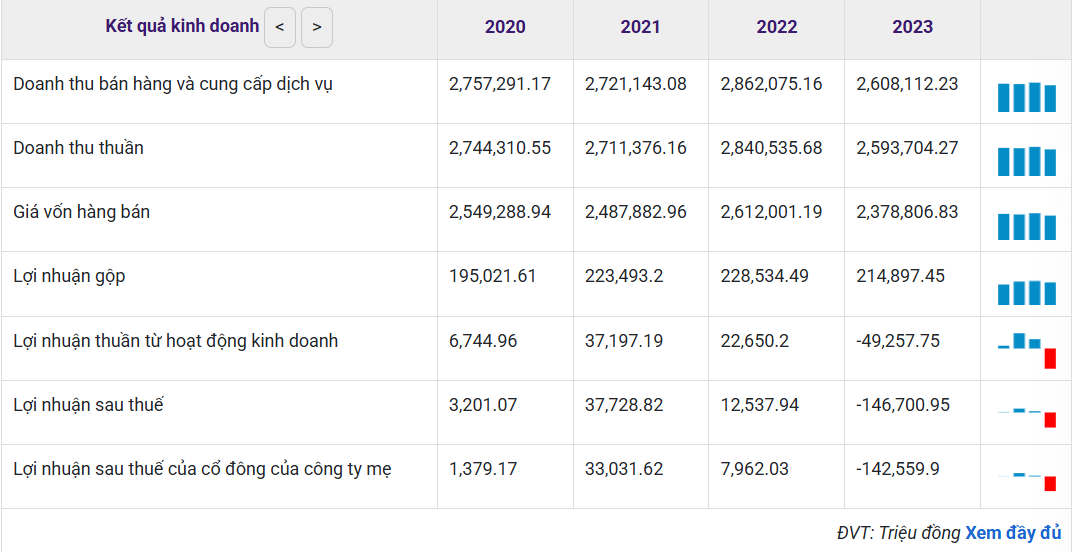The width and height of the screenshot is (1072, 552).
Task: Select Lợi nhuận thuần từ hoạt động kinh doanh label
Action: pyautogui.click(x=176, y=341)
